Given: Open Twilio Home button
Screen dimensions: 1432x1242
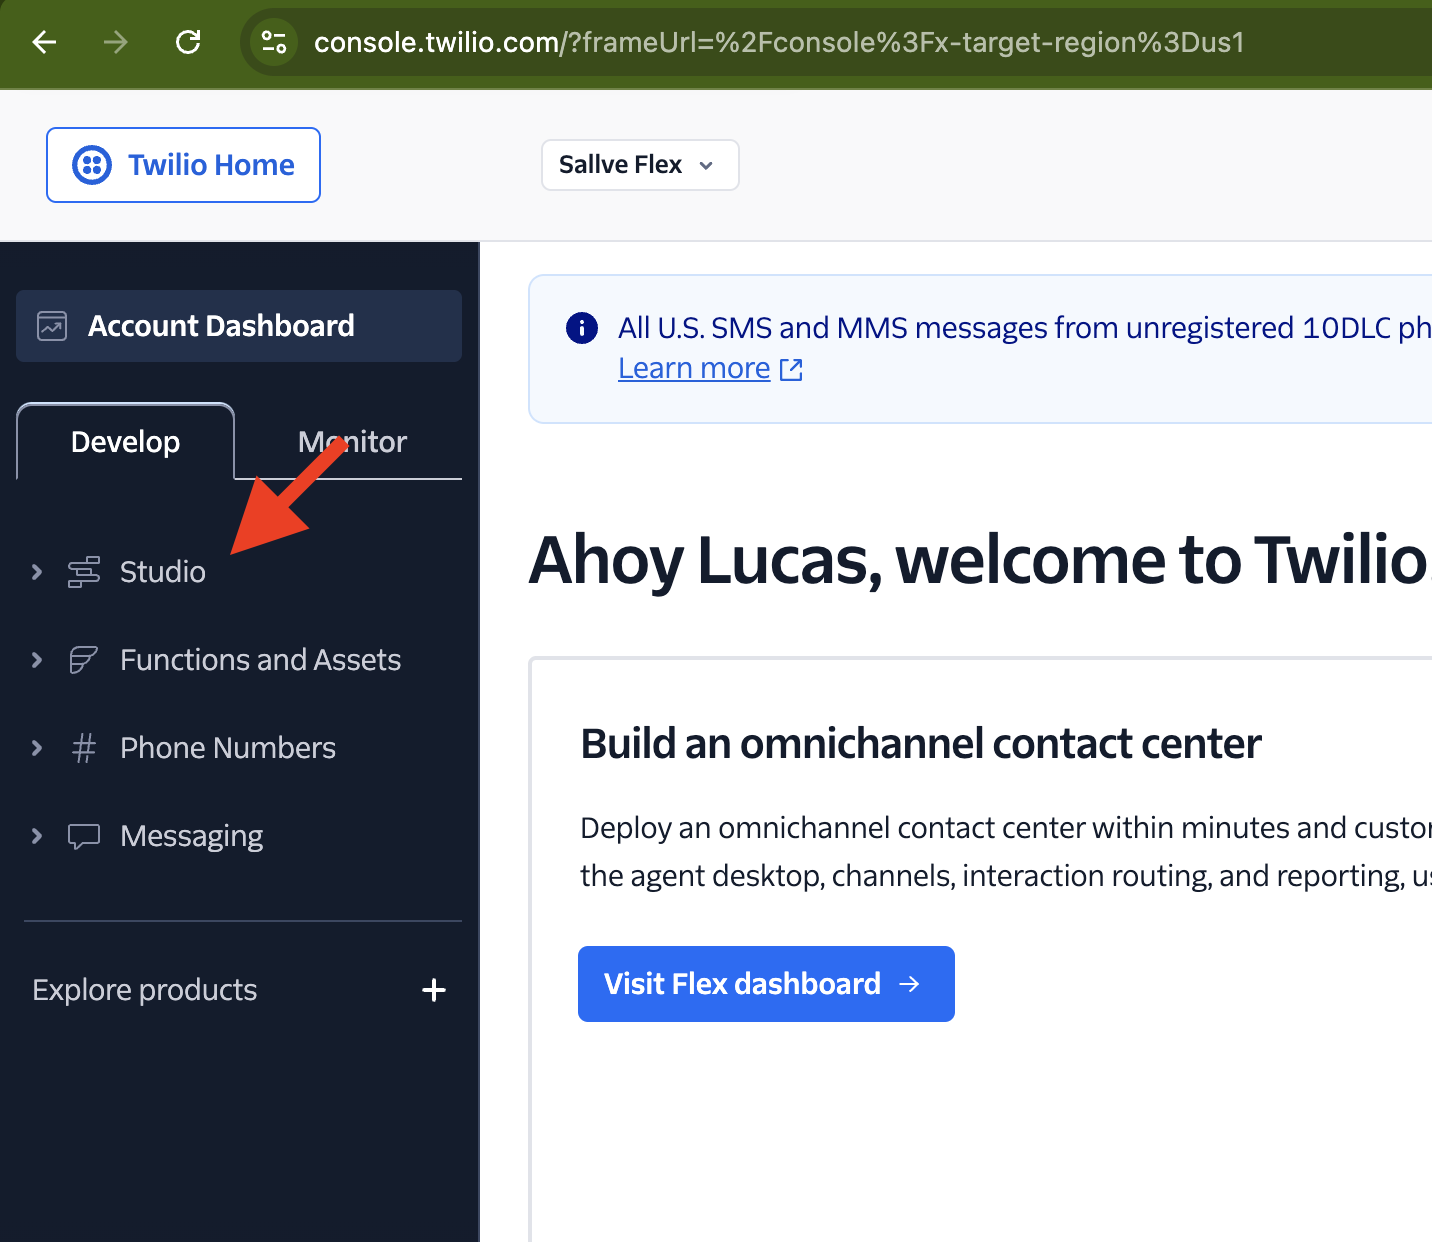Looking at the screenshot, I should pyautogui.click(x=183, y=165).
